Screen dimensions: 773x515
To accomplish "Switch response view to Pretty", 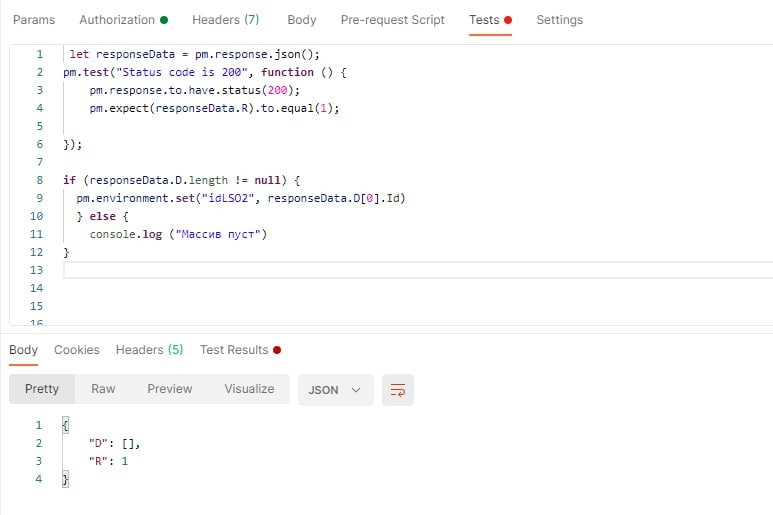I will pyautogui.click(x=42, y=389).
